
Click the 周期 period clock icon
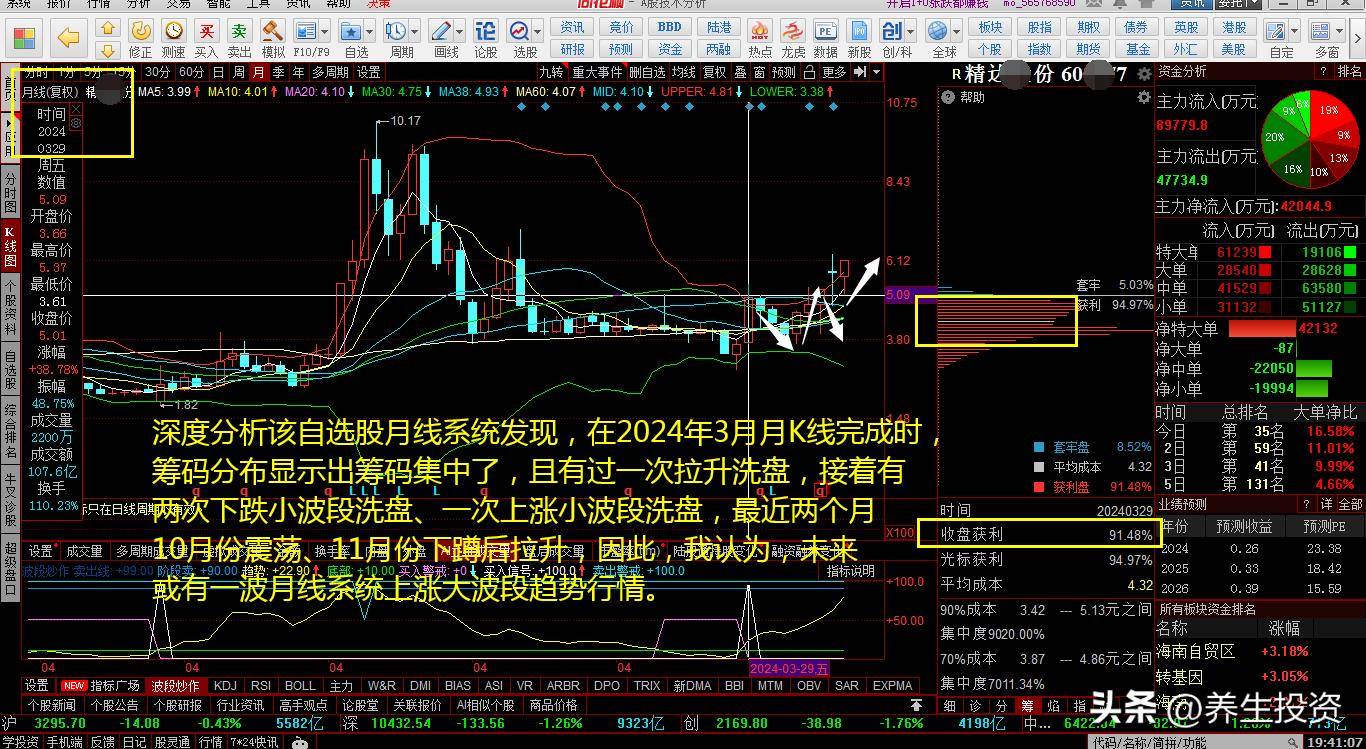coord(396,31)
